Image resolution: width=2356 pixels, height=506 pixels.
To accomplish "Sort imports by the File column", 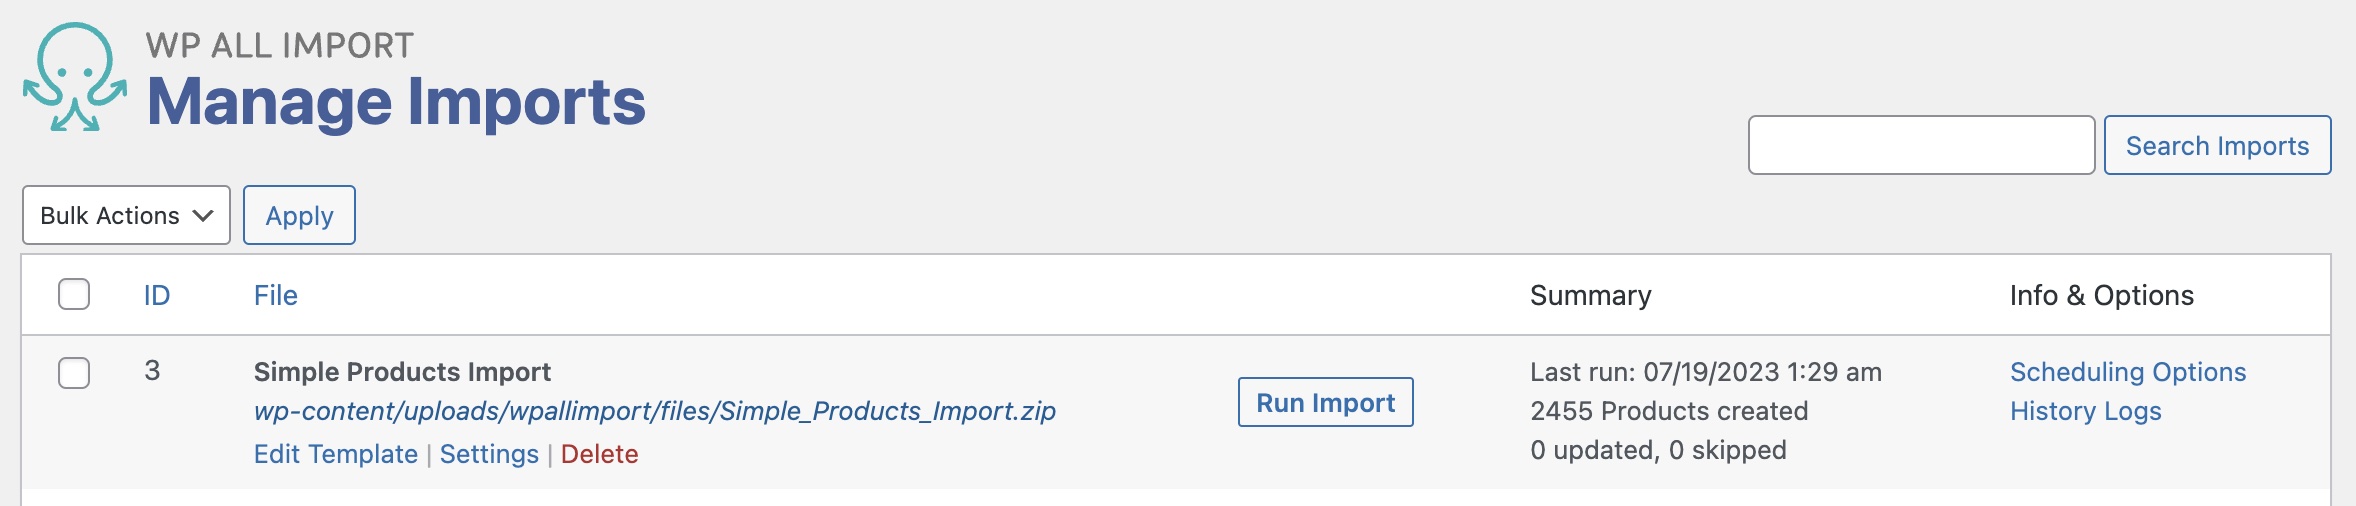I will pos(275,295).
